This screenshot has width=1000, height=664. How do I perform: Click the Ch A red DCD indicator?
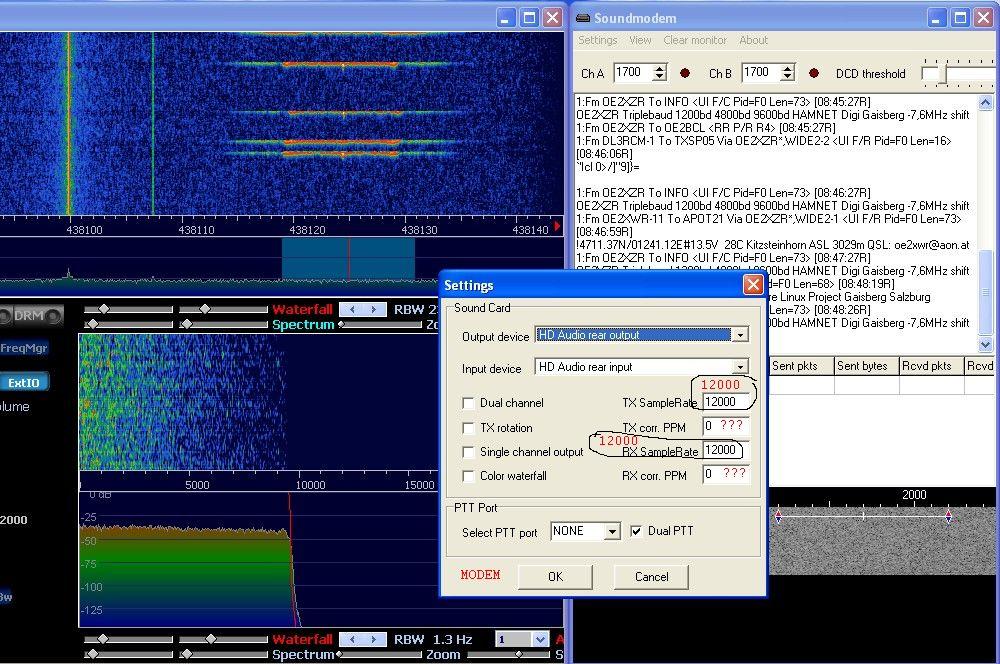(685, 73)
